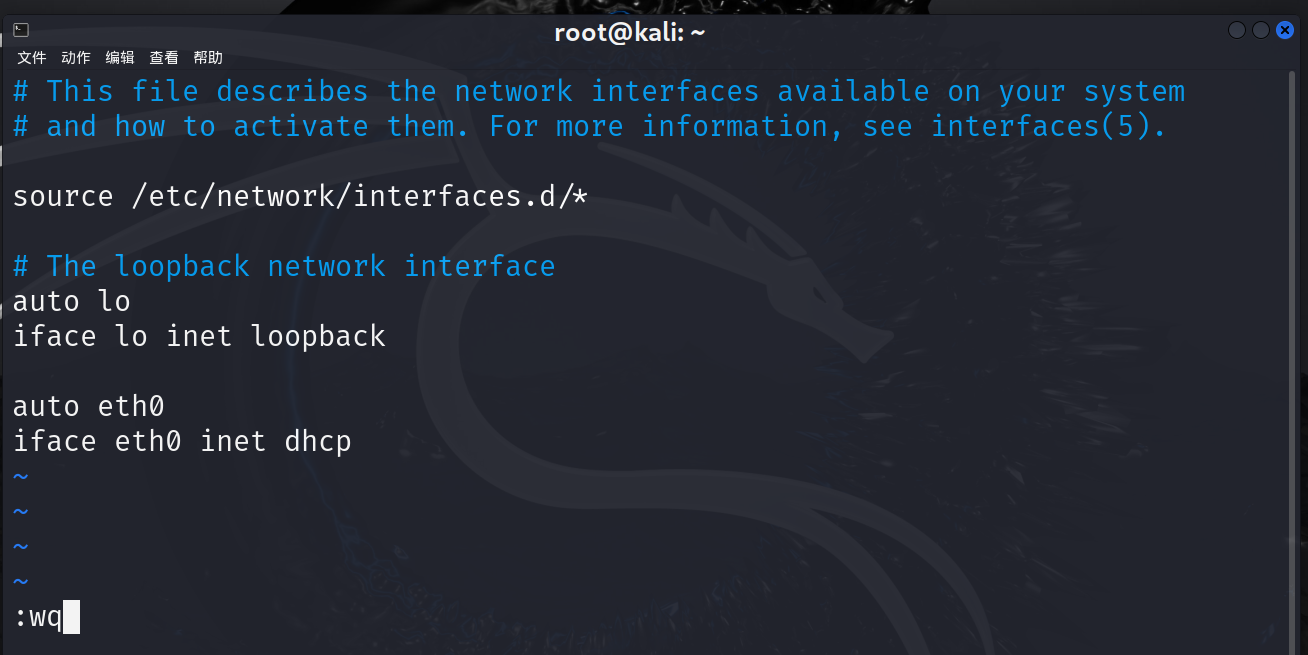Click the first tilde line below the file
Screen dimensions: 1308x655
coord(21,476)
